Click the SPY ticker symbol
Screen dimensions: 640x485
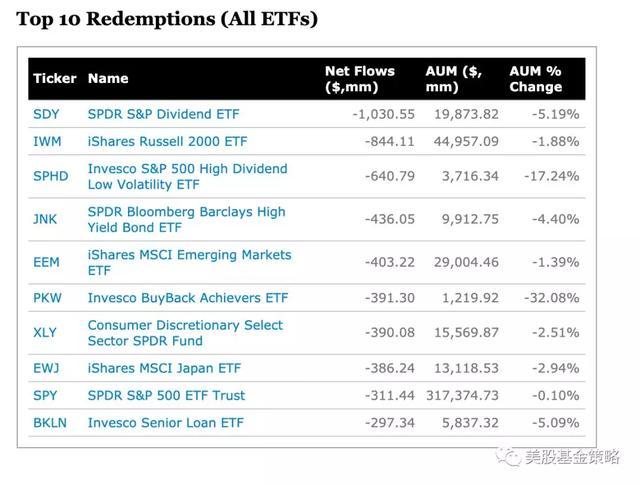click(46, 395)
